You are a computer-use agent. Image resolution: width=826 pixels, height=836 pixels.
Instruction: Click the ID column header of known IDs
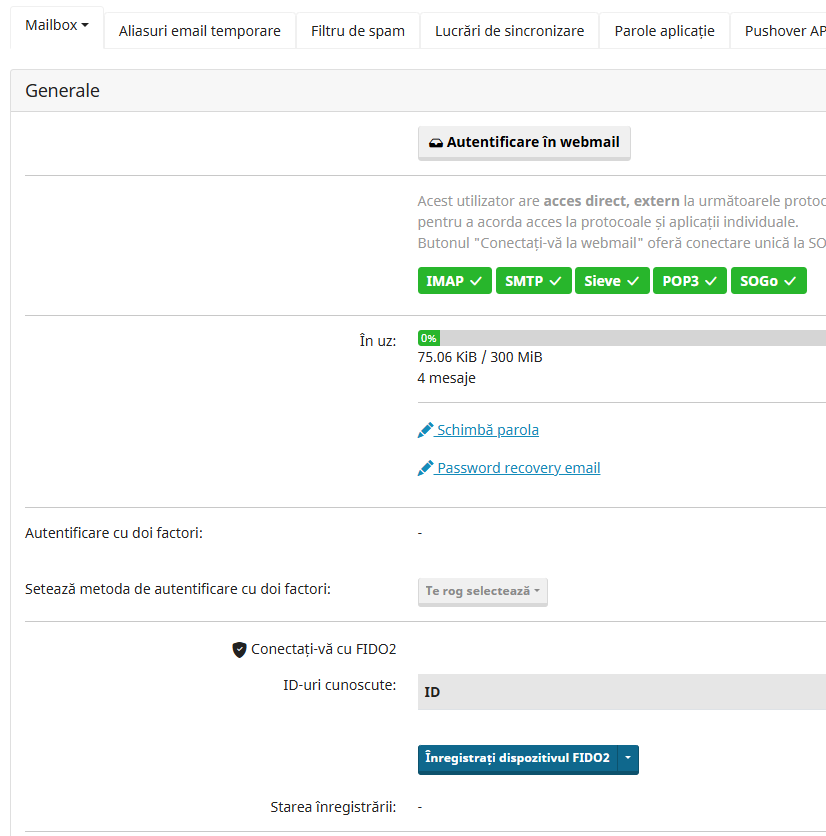432,692
